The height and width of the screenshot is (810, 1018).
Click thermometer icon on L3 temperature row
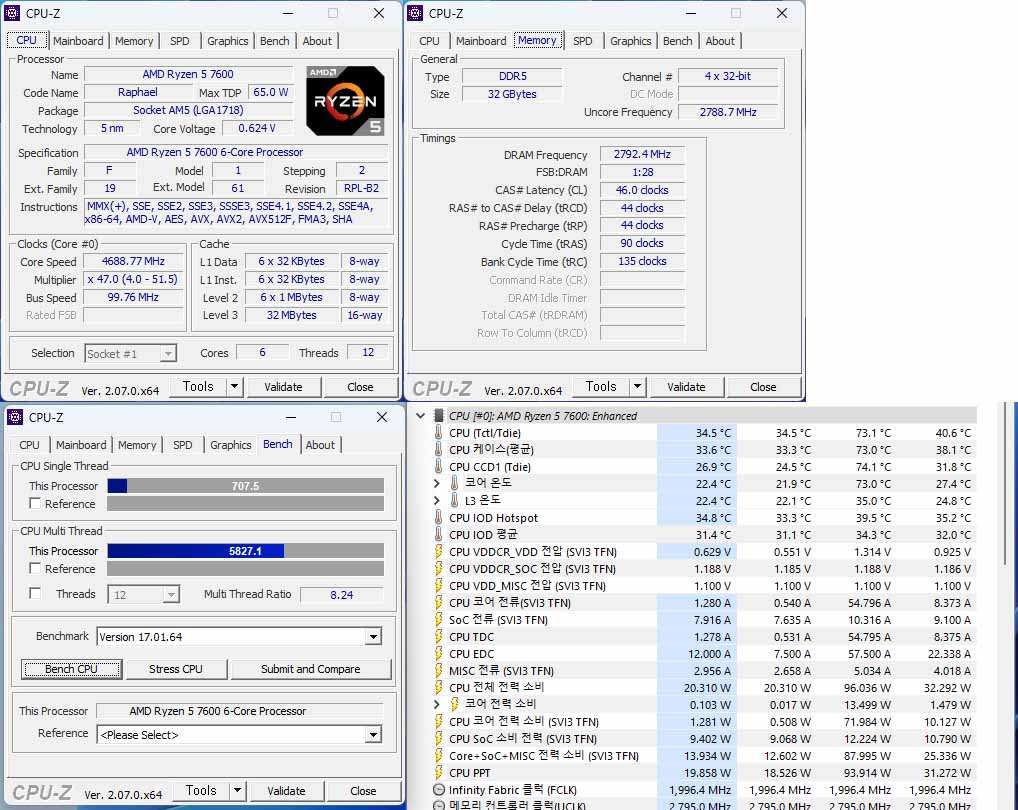(x=454, y=500)
